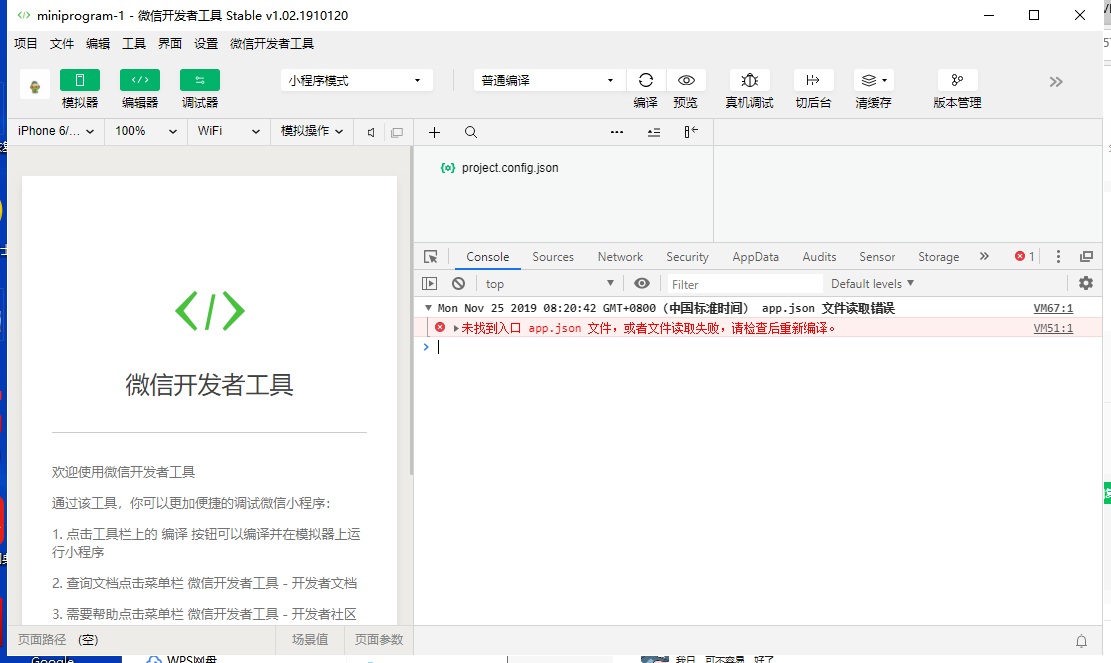The height and width of the screenshot is (663, 1111).
Task: Click the 版本管理 version control icon
Action: [957, 80]
